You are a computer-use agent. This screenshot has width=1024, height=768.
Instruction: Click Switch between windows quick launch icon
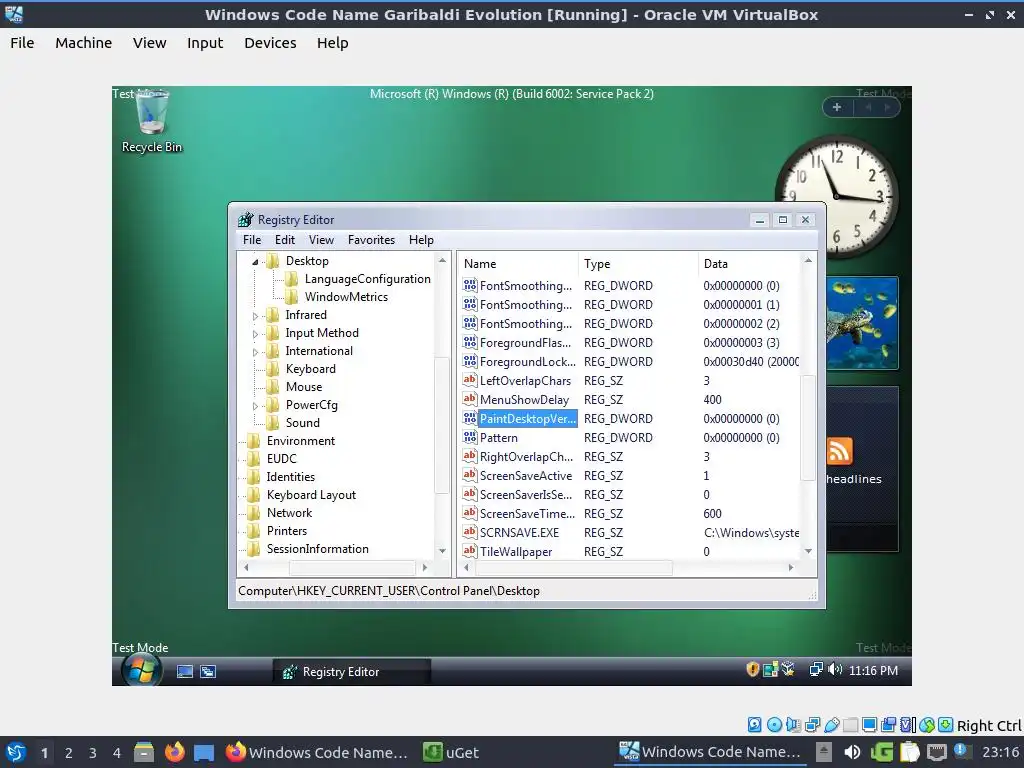coord(208,671)
